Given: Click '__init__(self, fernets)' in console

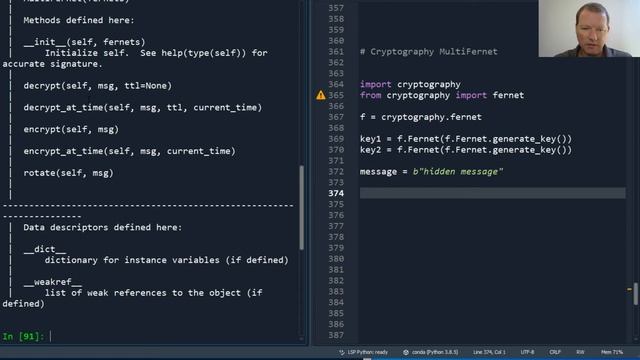Looking at the screenshot, I should coord(84,42).
